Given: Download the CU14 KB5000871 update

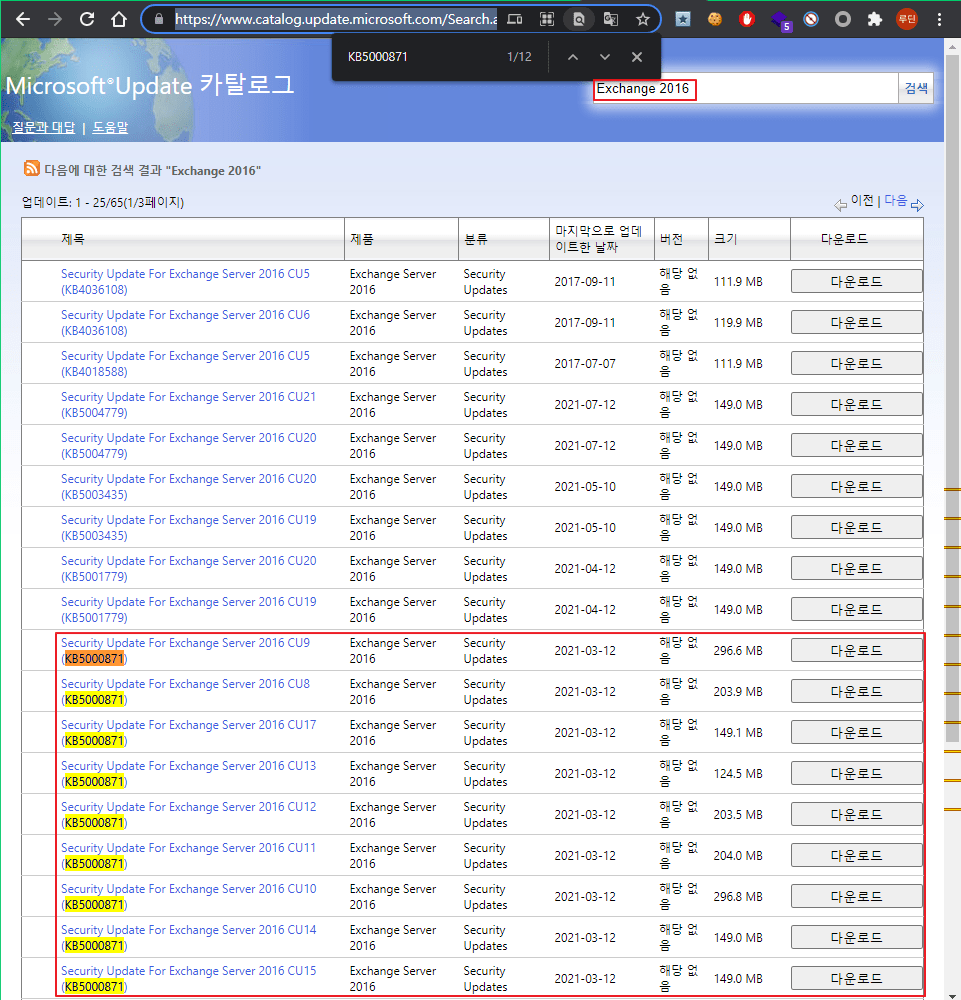Looking at the screenshot, I should point(856,938).
